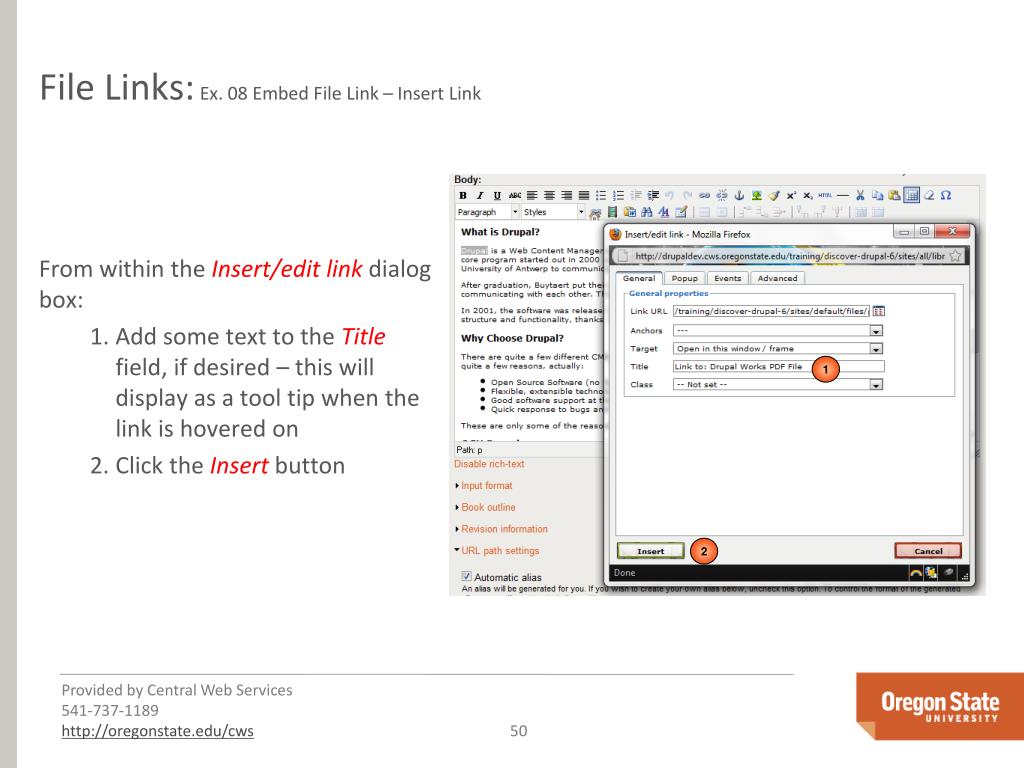Browse files using icon beside Link URL
Image resolution: width=1024 pixels, height=768 pixels.
click(878, 311)
